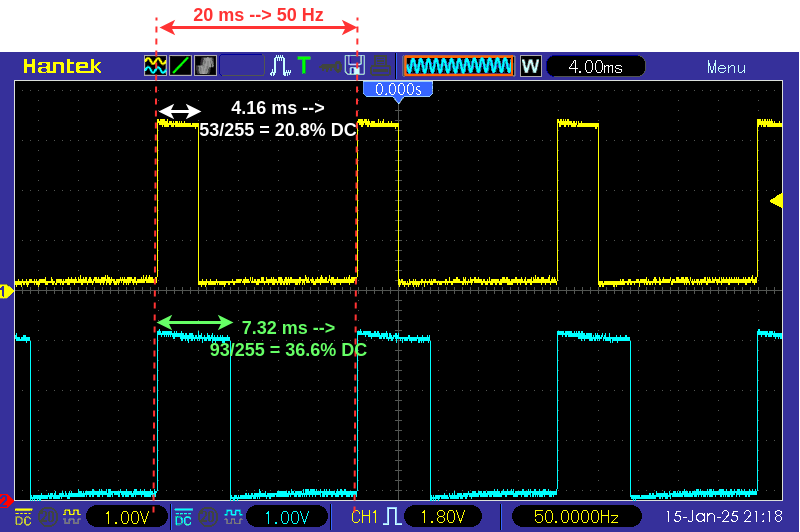Open the Menu at top right
800x532 pixels.
pyautogui.click(x=725, y=67)
